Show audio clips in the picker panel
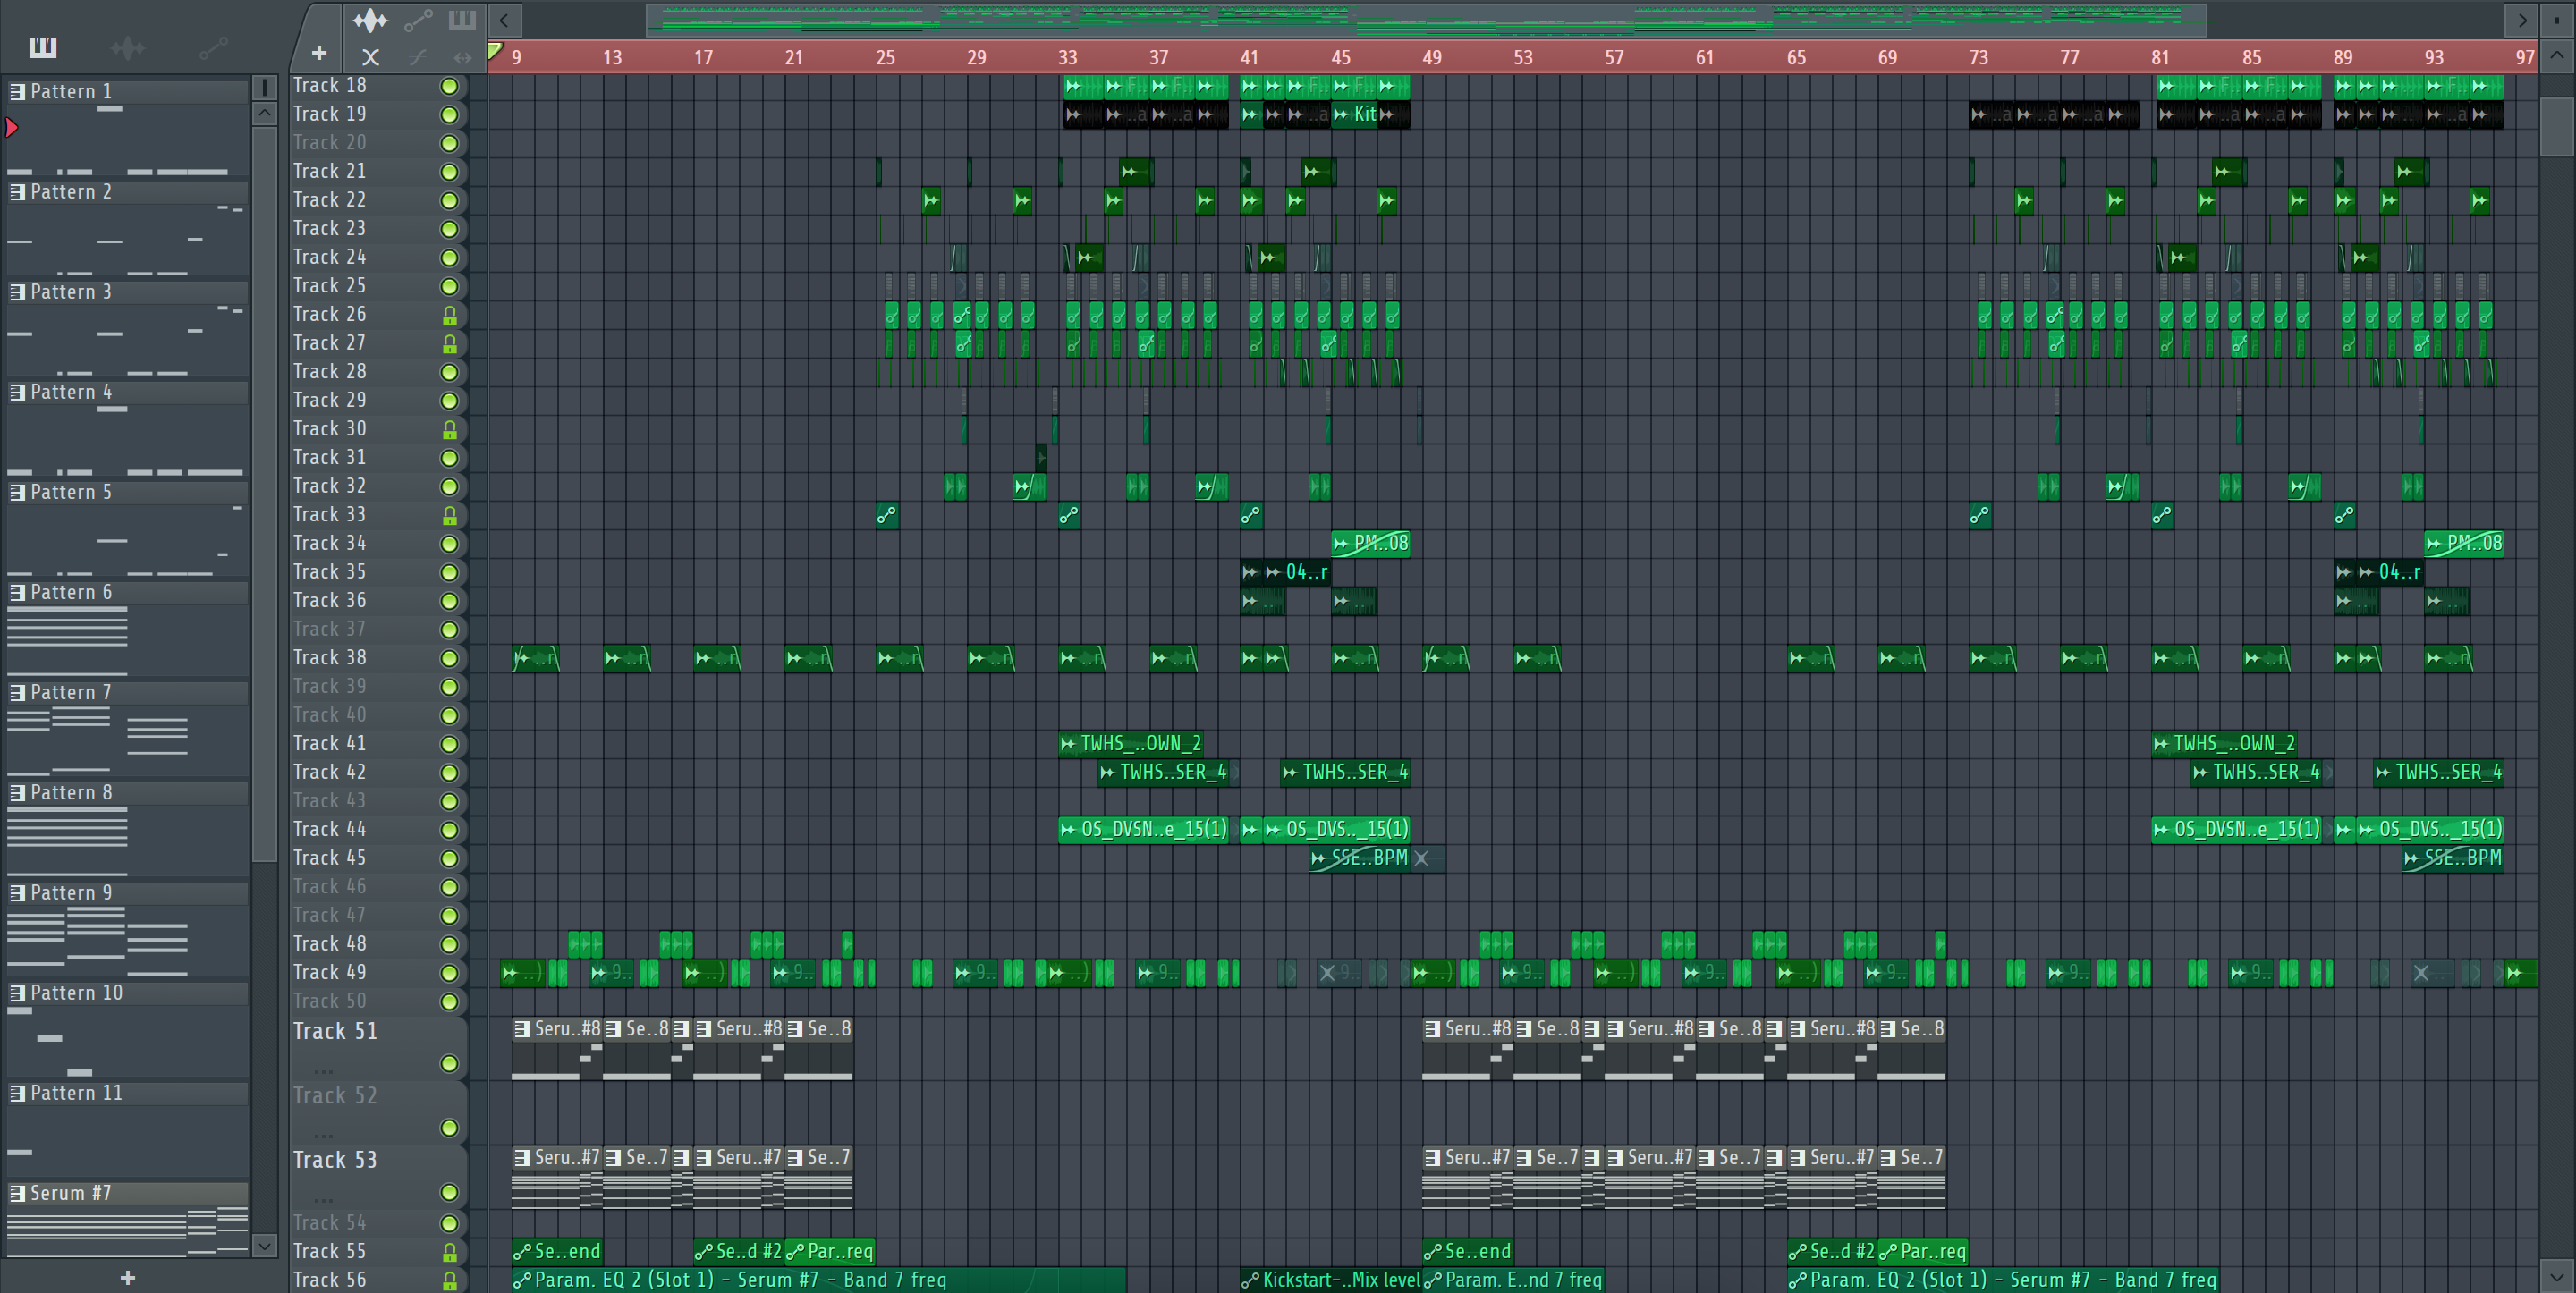 (128, 47)
